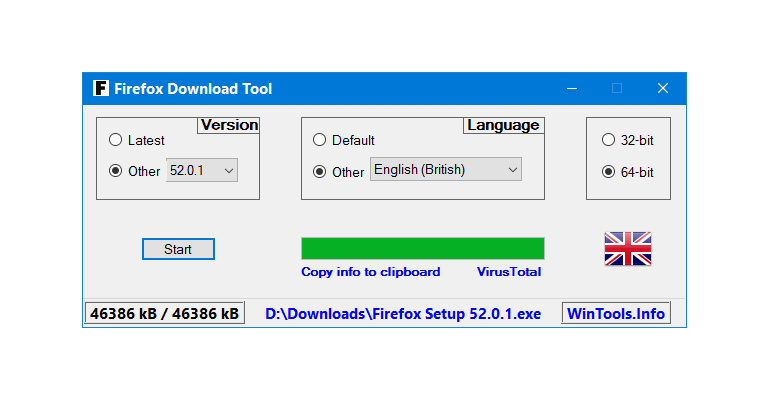
Task: Select the 64-bit option
Action: click(608, 172)
